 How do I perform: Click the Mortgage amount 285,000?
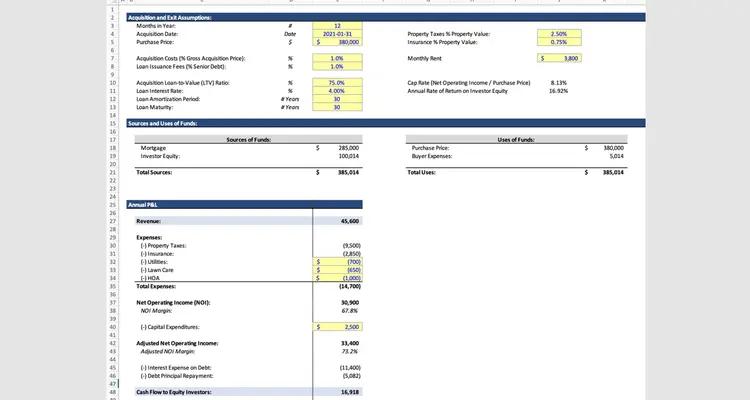point(349,148)
